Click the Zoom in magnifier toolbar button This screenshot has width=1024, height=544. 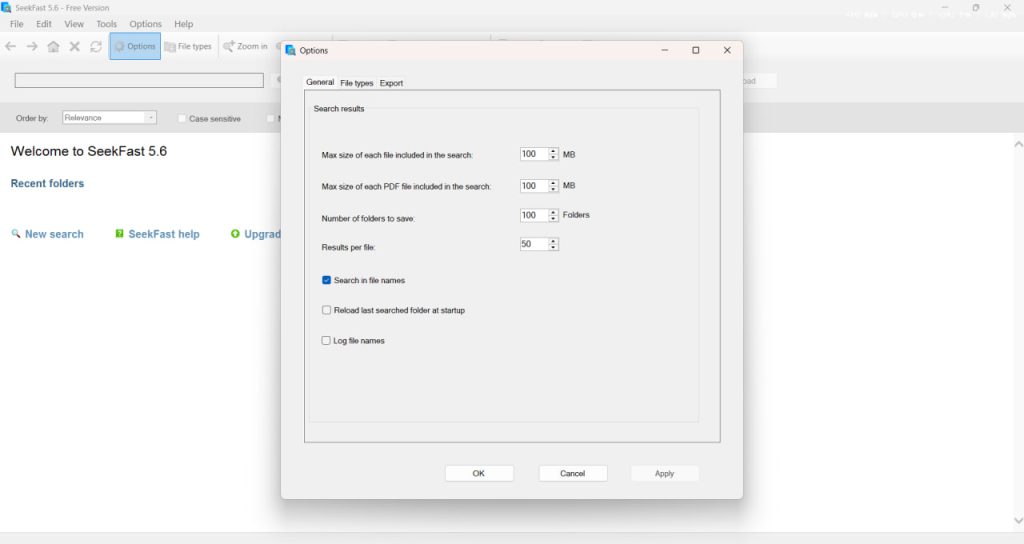(x=246, y=46)
